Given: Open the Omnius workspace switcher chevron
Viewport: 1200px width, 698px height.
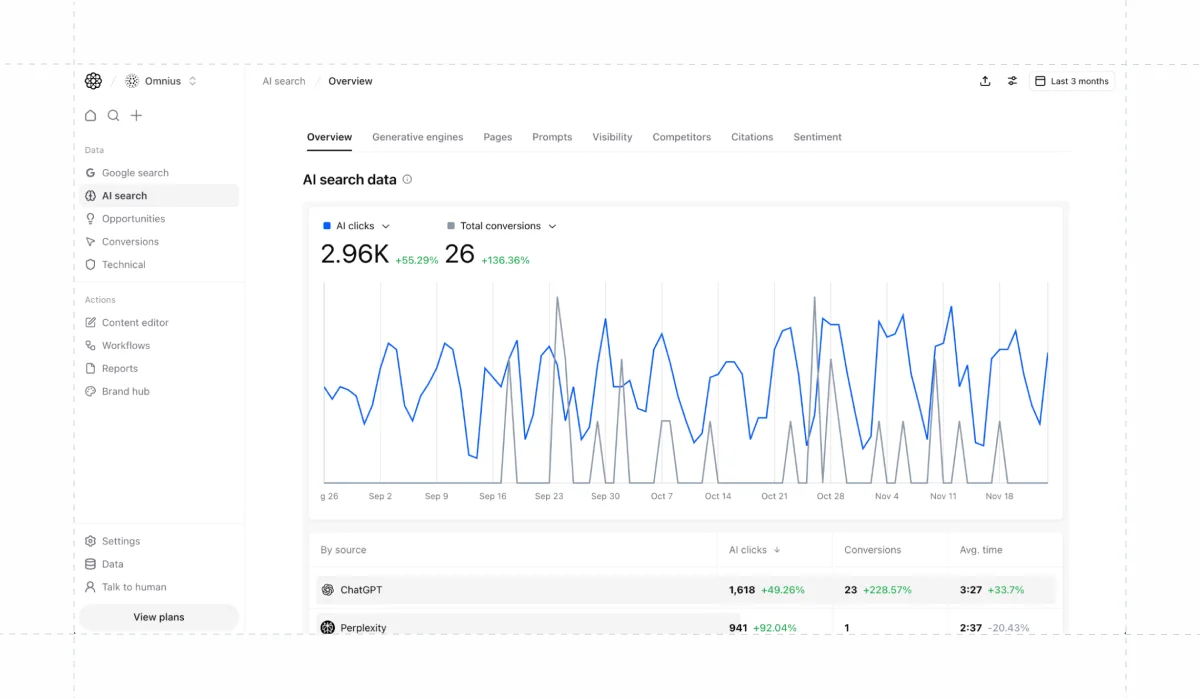Looking at the screenshot, I should pyautogui.click(x=191, y=81).
